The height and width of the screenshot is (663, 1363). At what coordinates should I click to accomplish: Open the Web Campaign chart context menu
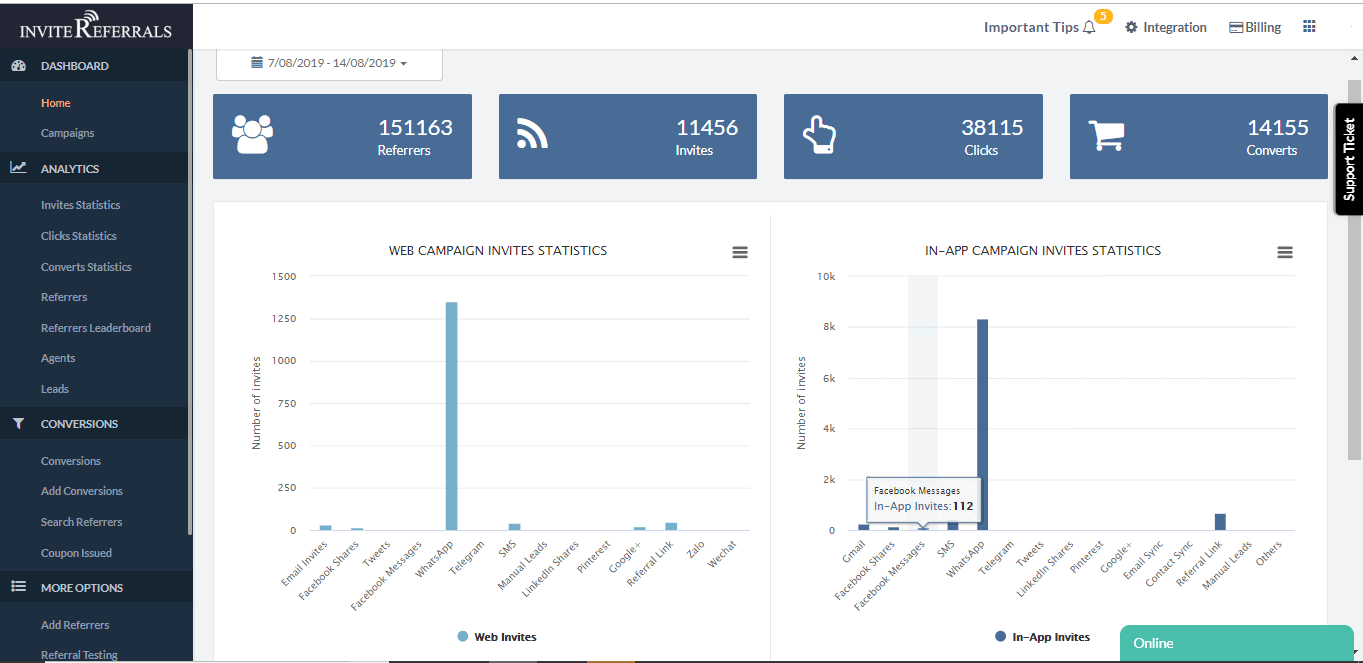740,253
